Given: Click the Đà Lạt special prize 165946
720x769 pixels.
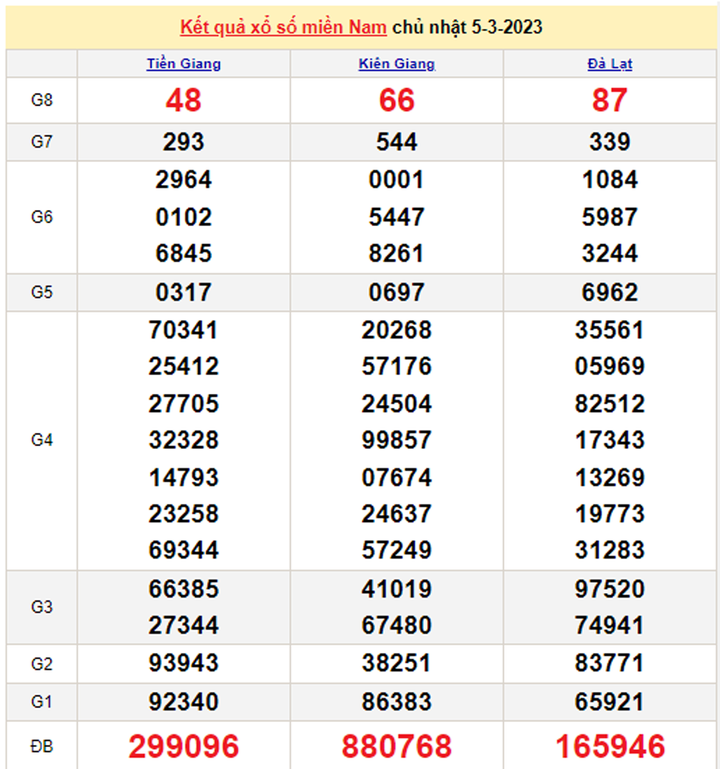Looking at the screenshot, I should 609,746.
